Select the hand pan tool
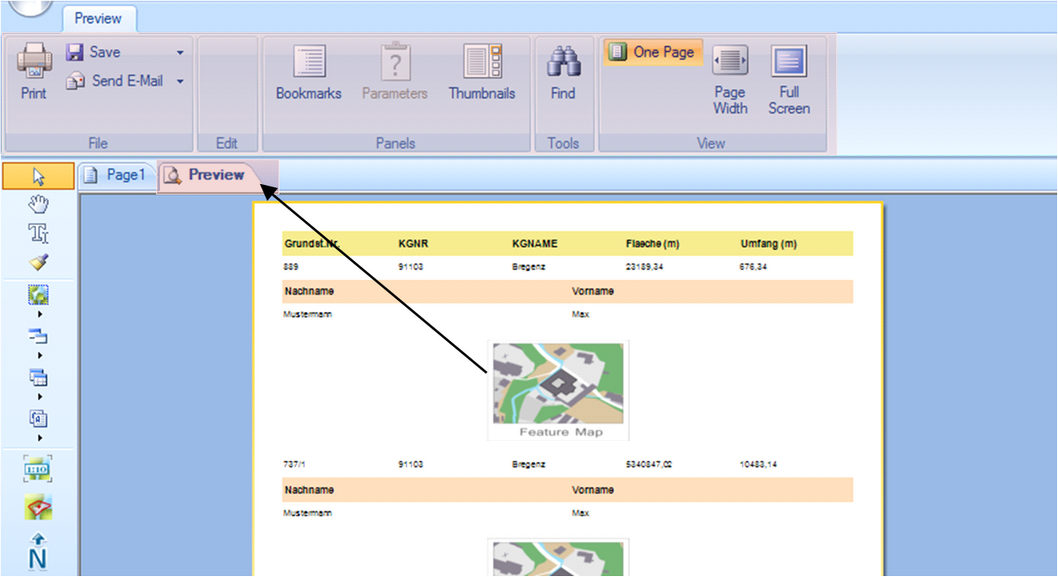The width and height of the screenshot is (1058, 577). click(38, 204)
